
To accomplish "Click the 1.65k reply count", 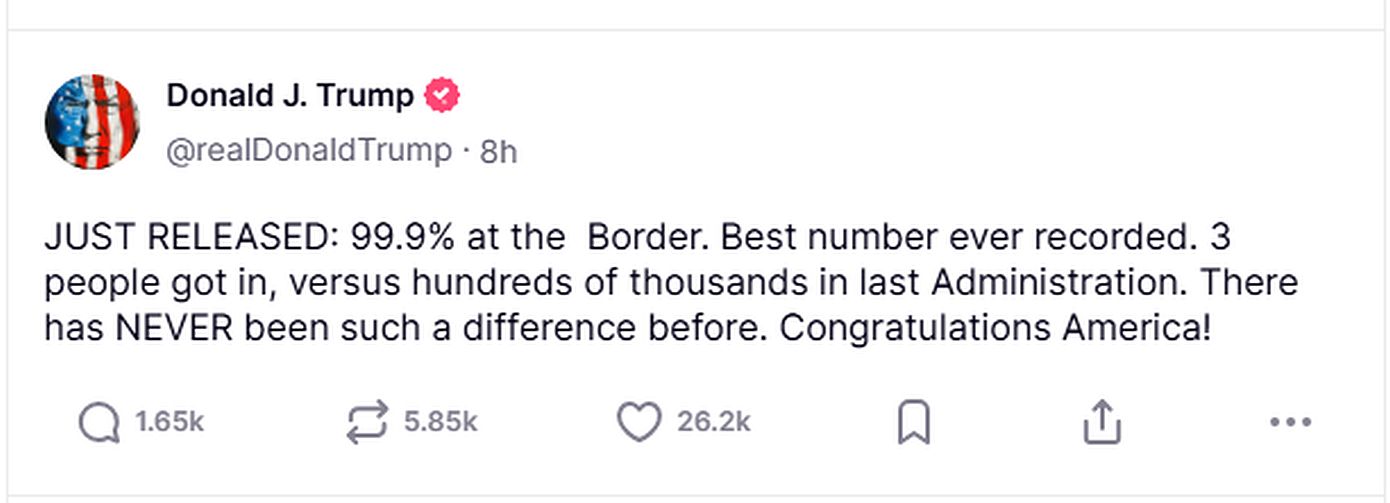I will coord(169,423).
